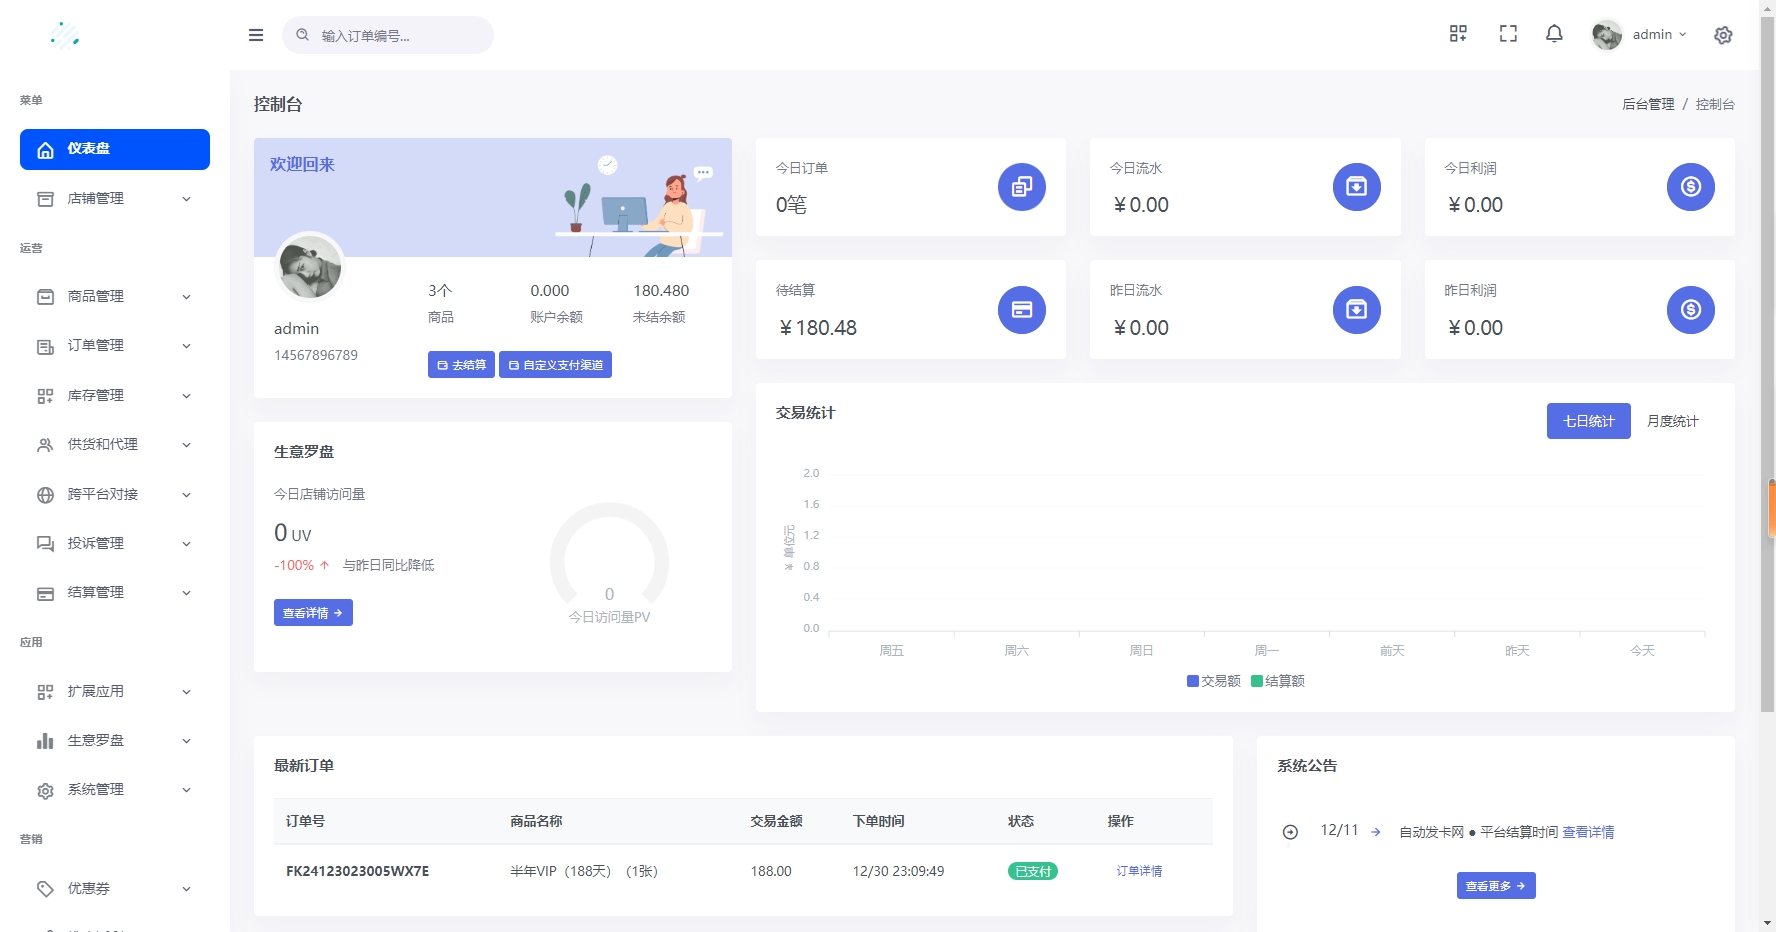The image size is (1776, 932).
Task: Toggle the 结算额 legend series
Action: click(1278, 681)
